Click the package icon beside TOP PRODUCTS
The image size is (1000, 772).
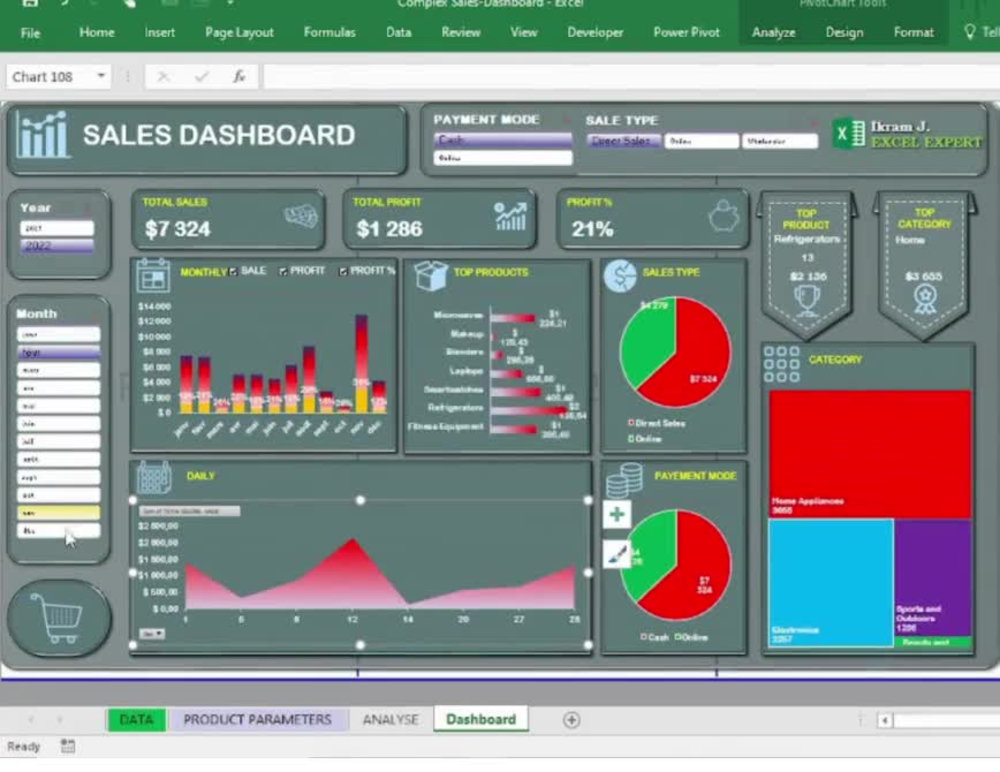pos(434,274)
